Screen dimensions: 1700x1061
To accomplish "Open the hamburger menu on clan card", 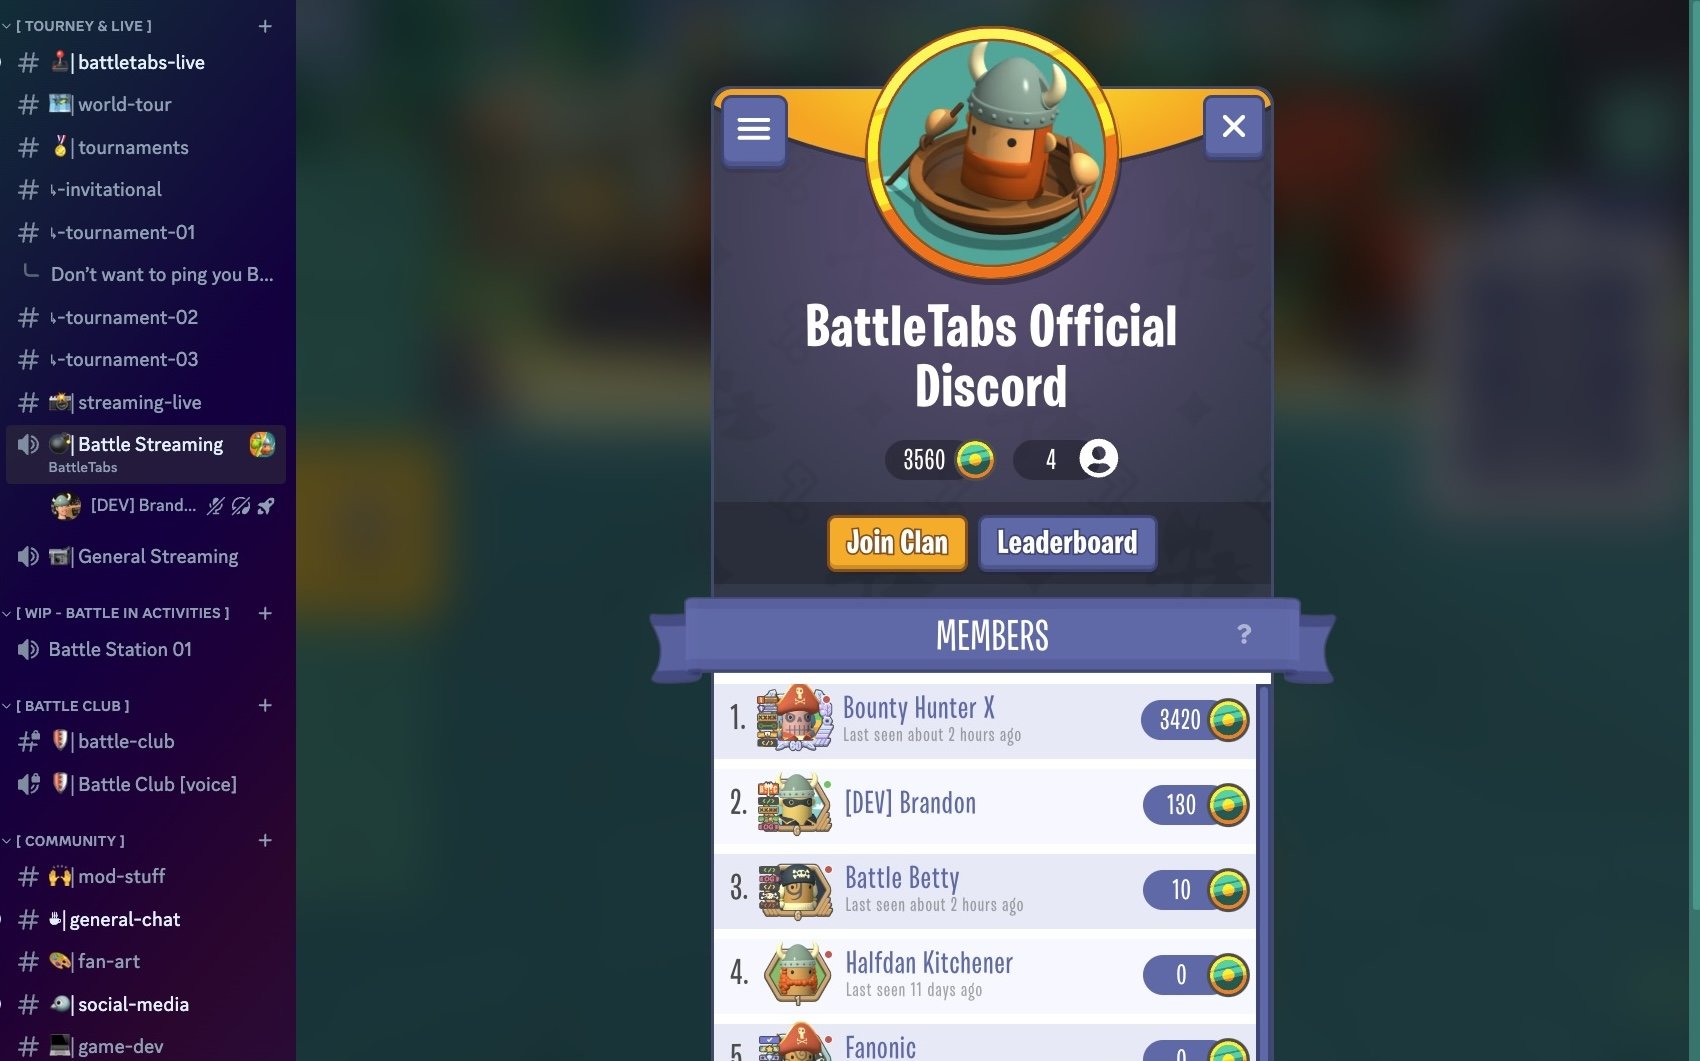I will tap(754, 129).
